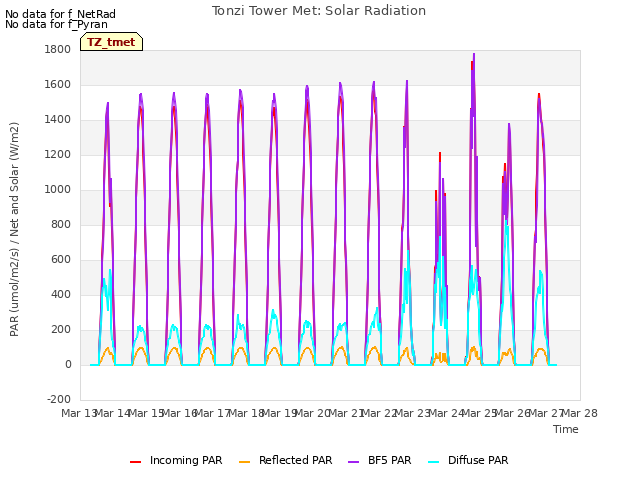Click the 1200 y-axis tick label
Image resolution: width=640 pixels, height=480 pixels.
58,155
